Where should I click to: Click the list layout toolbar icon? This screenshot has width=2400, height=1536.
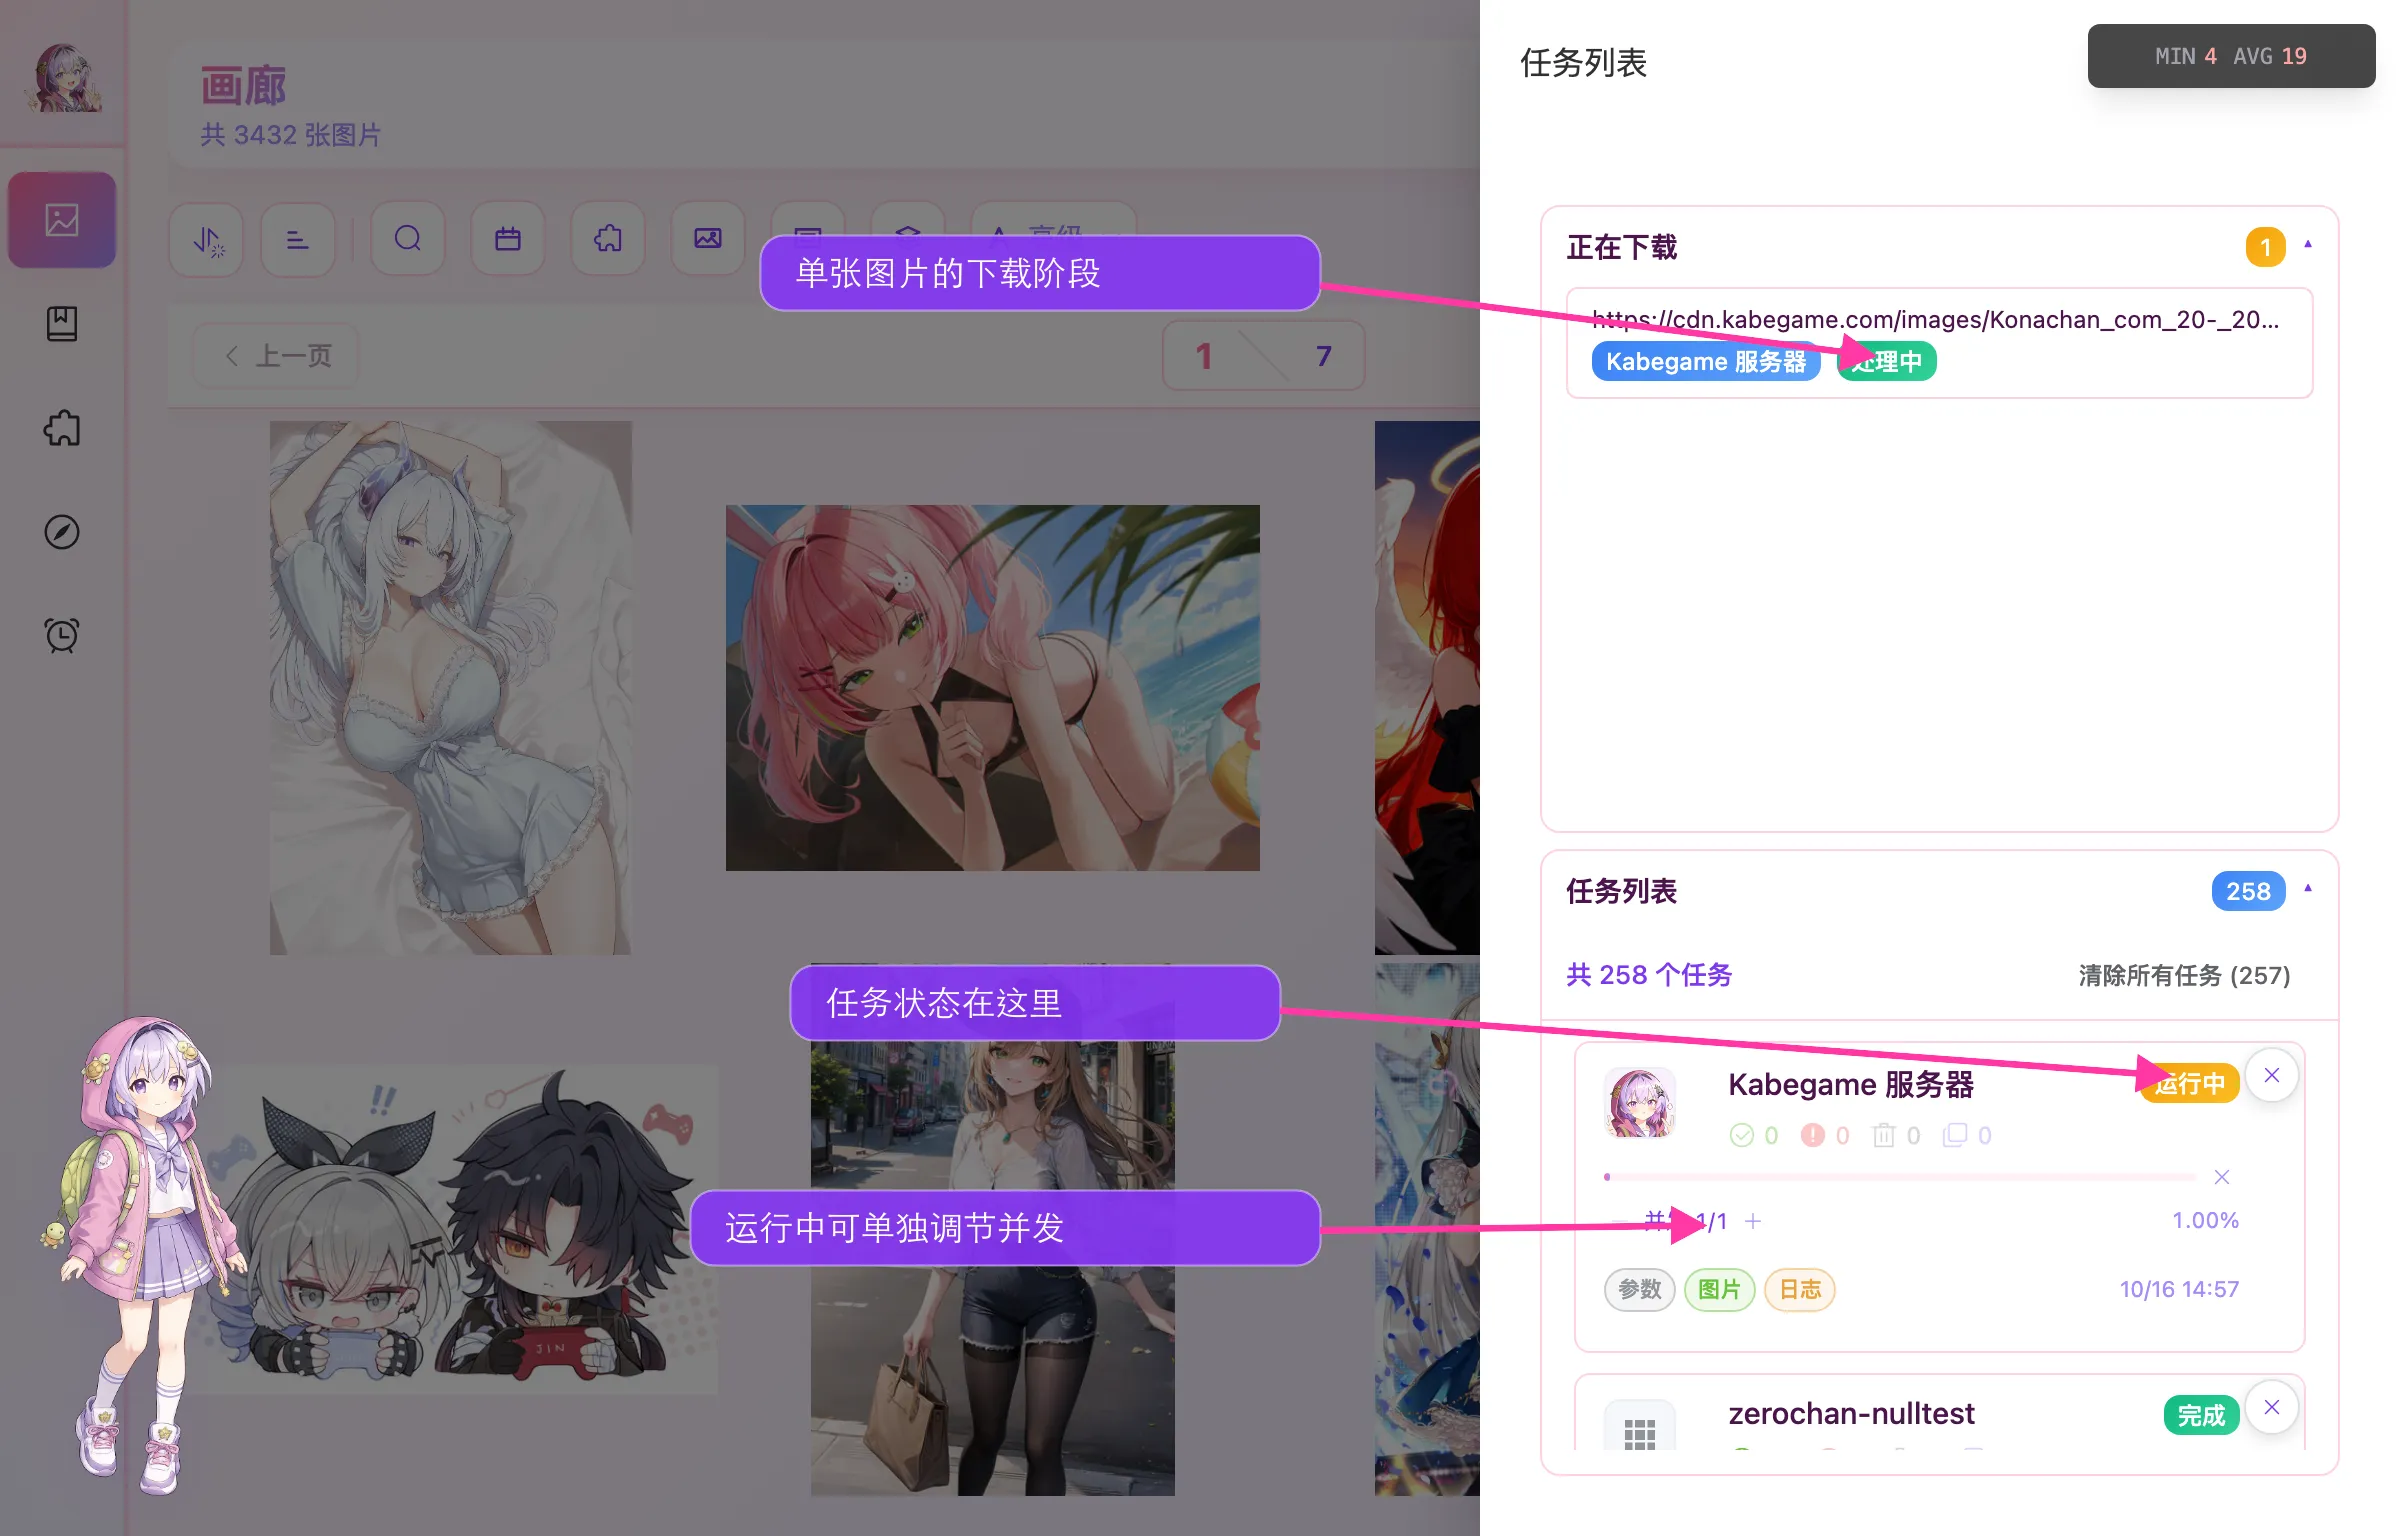(297, 239)
